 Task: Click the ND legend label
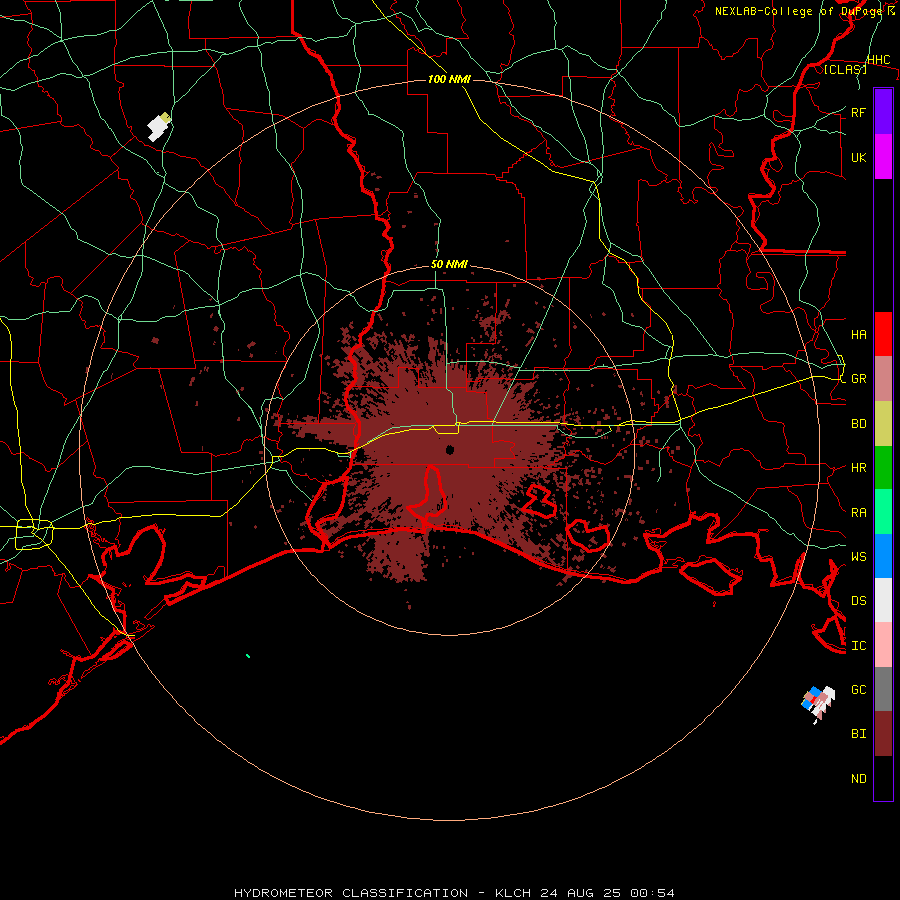point(858,778)
